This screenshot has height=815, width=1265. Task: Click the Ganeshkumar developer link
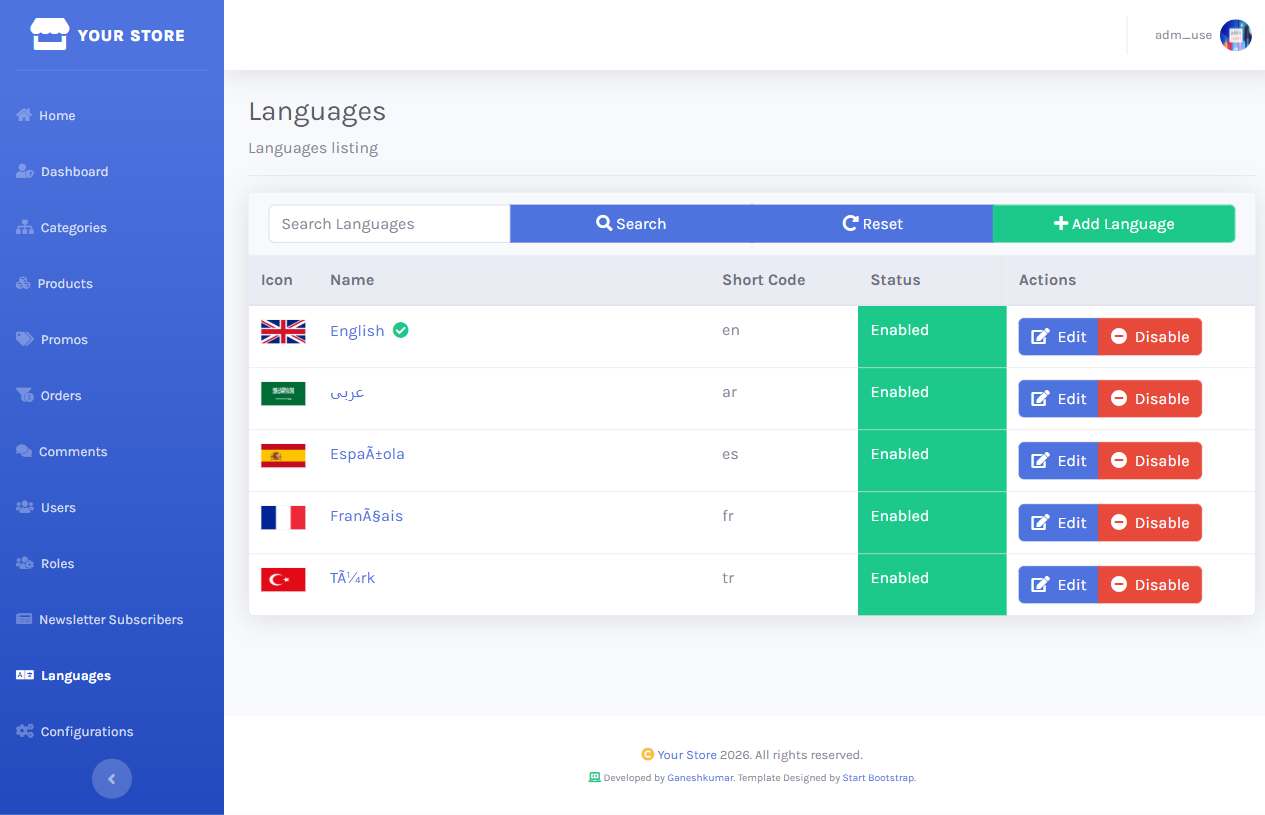pos(700,777)
